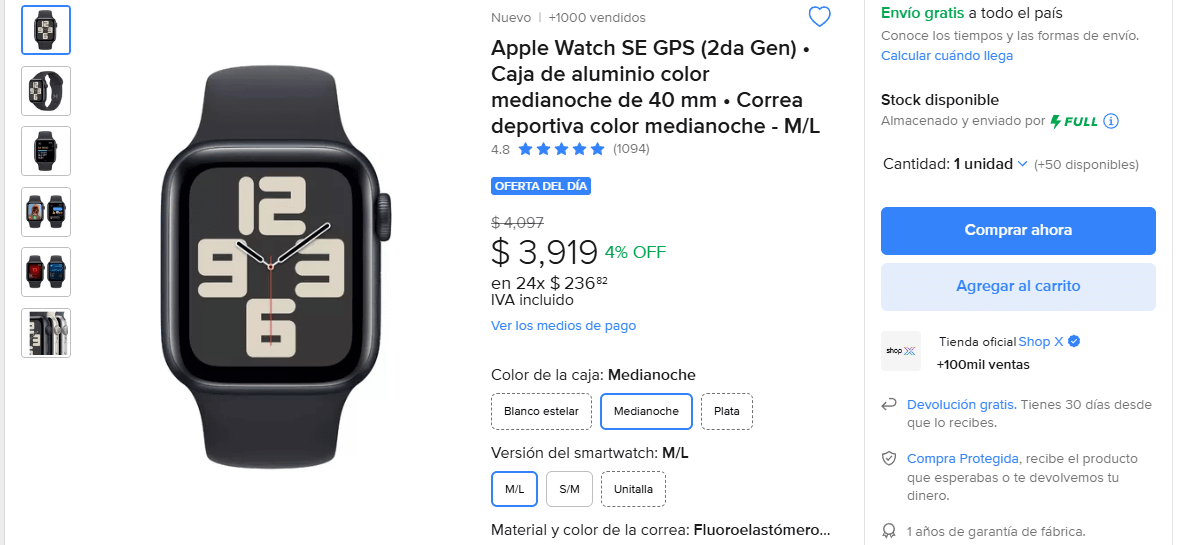Select Blanco estelar case color

541,411
